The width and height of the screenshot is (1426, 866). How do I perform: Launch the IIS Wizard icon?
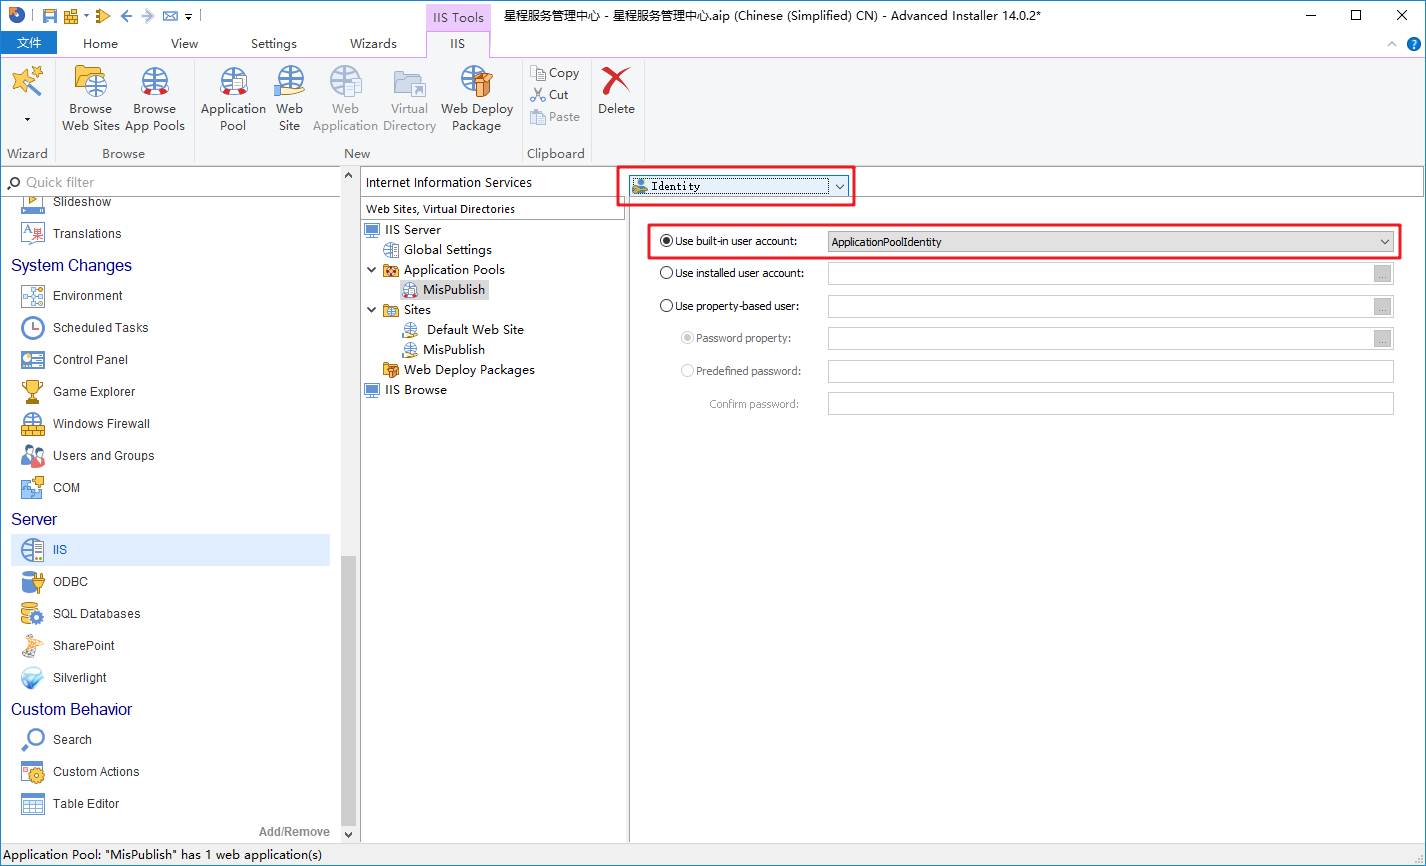pos(27,81)
